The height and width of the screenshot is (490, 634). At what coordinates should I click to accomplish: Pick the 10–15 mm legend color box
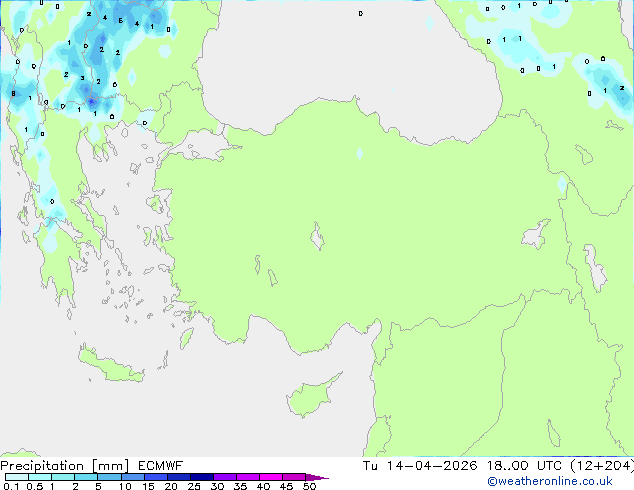pyautogui.click(x=132, y=477)
